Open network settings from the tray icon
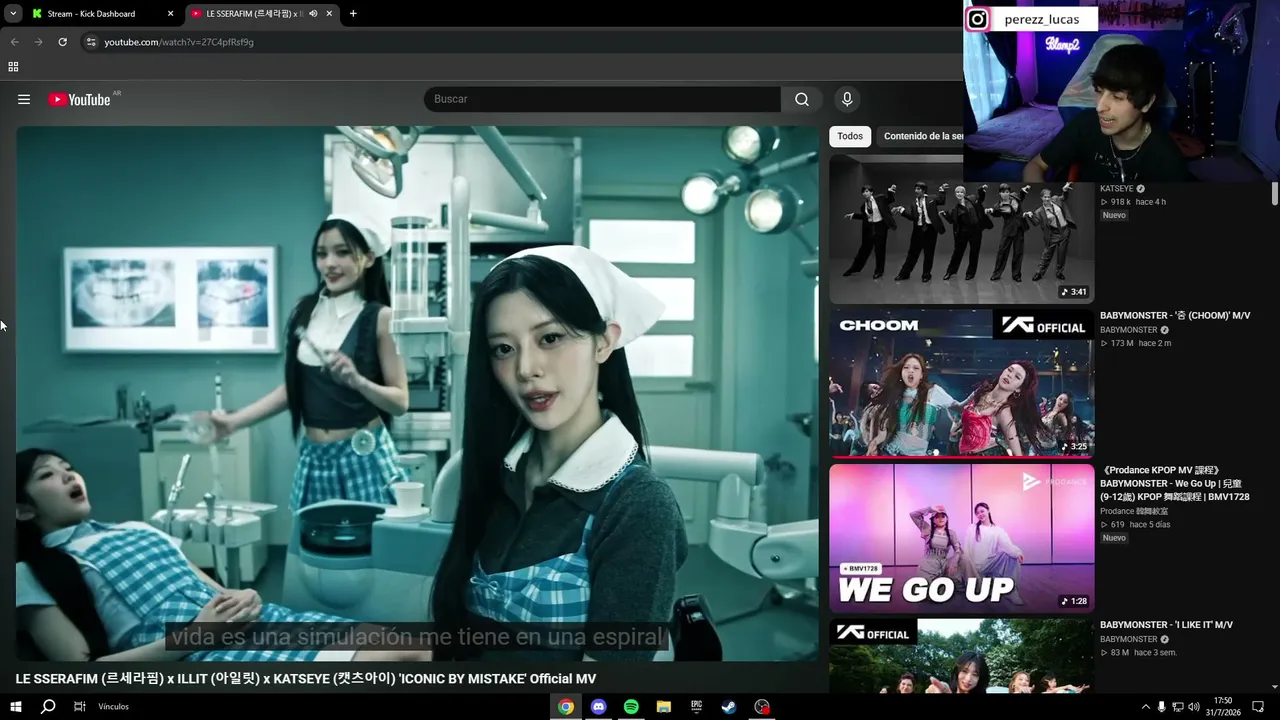The image size is (1280, 720). [x=1177, y=707]
